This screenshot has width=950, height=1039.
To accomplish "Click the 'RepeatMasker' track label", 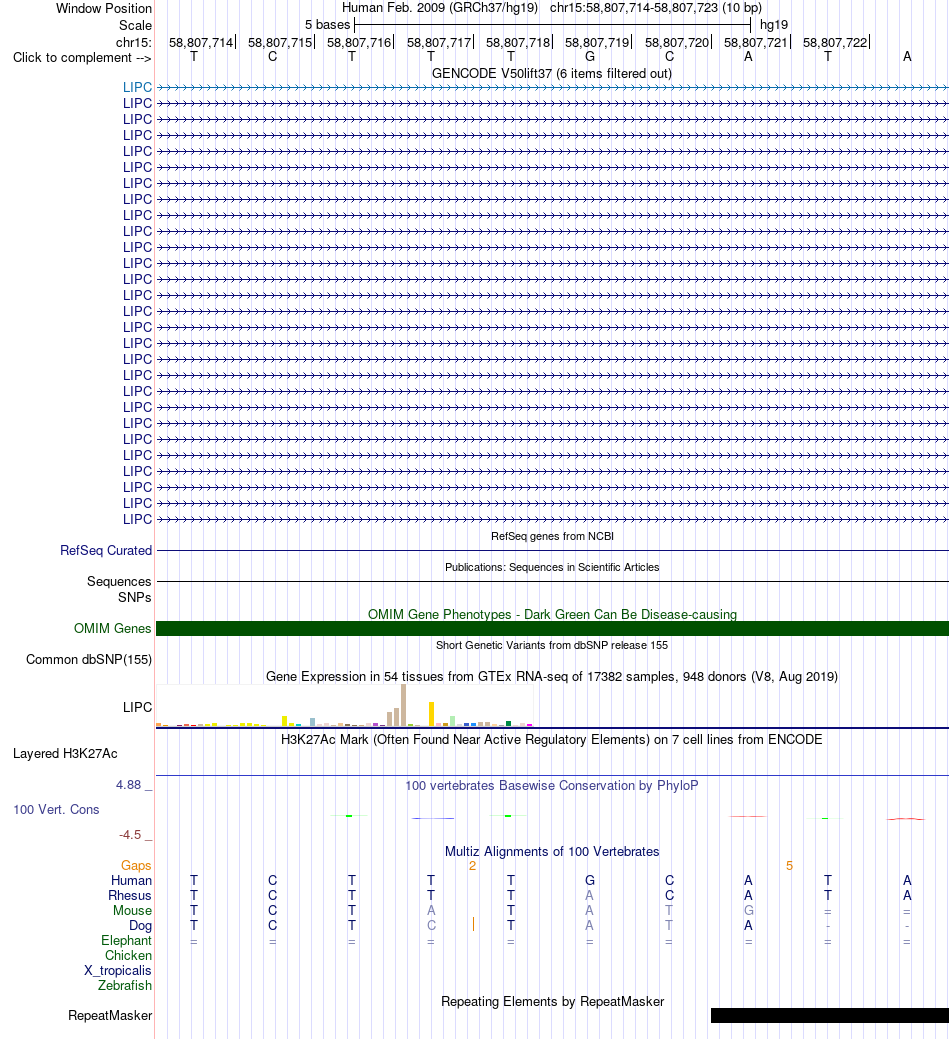I will (x=110, y=1016).
